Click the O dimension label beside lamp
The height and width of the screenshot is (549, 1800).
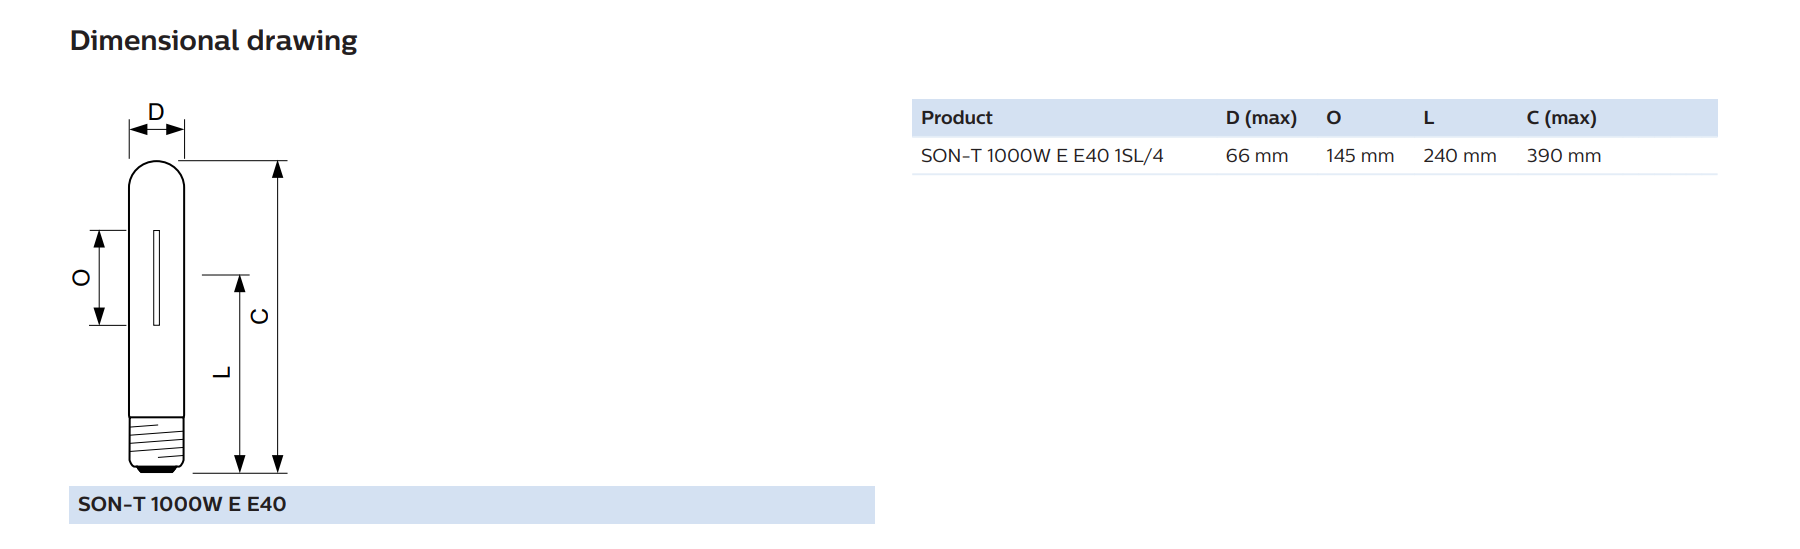pos(82,278)
